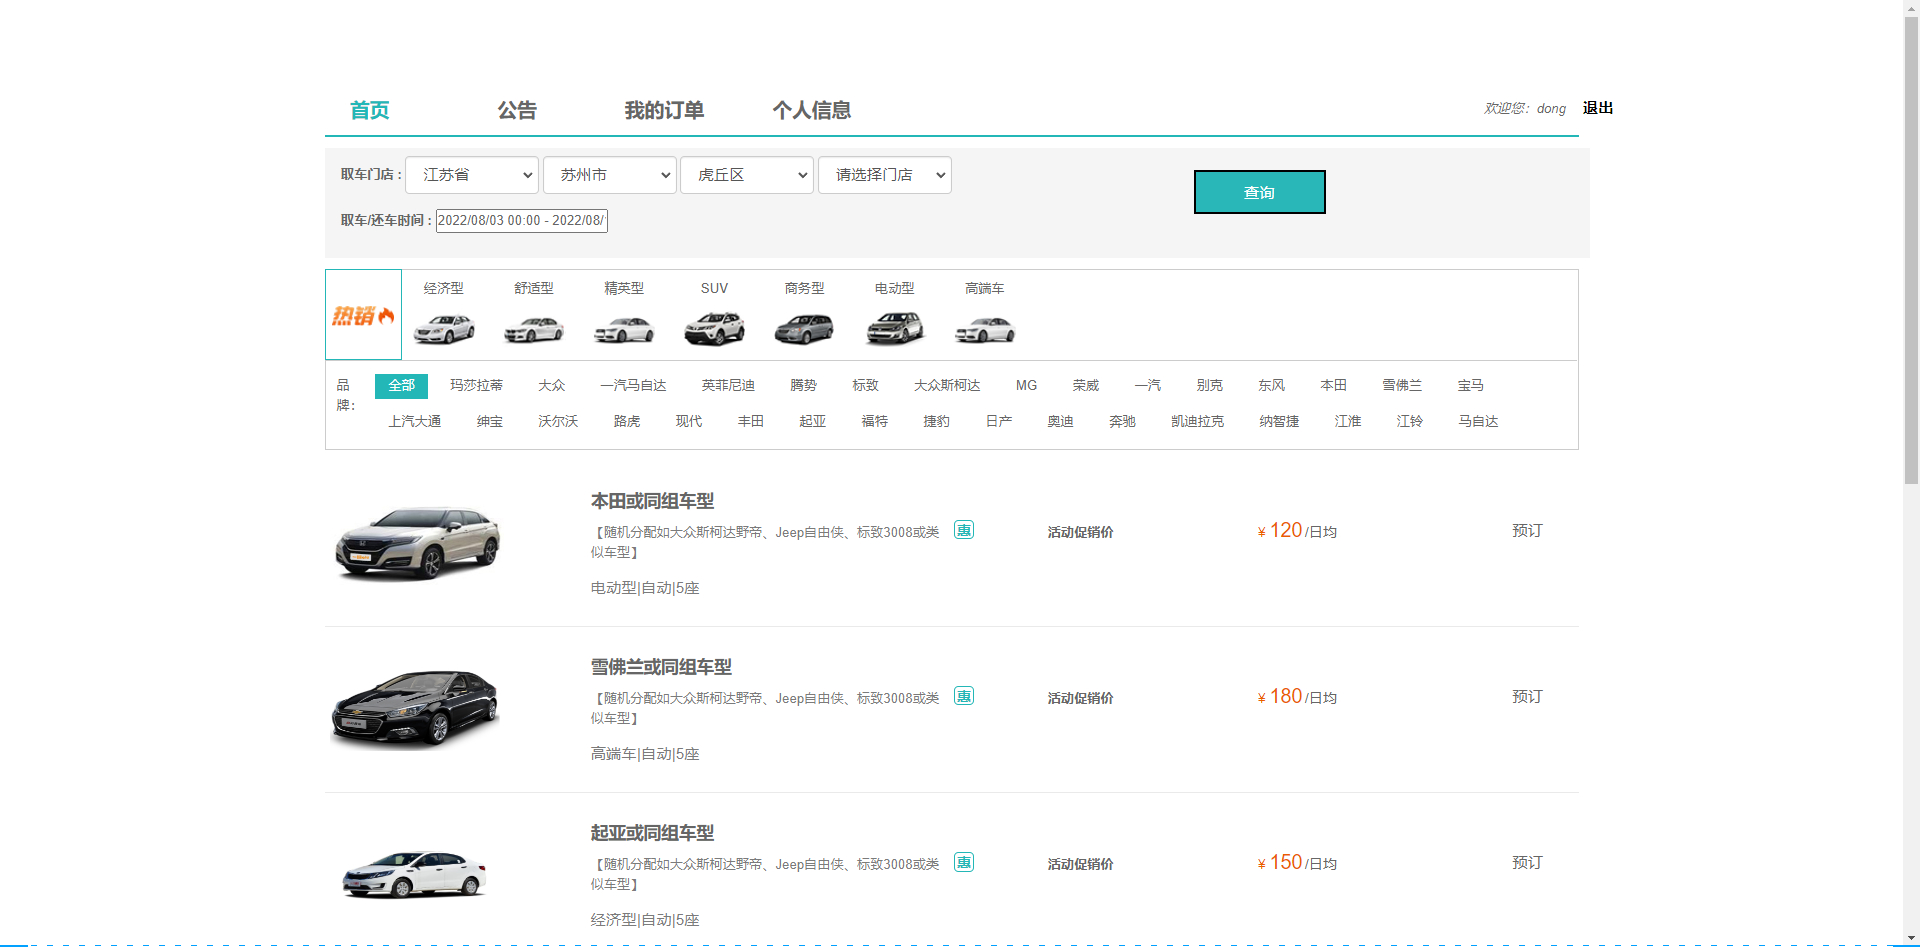Filter by brand 上汽大通
Screen dimensions: 1920x947
pos(415,422)
